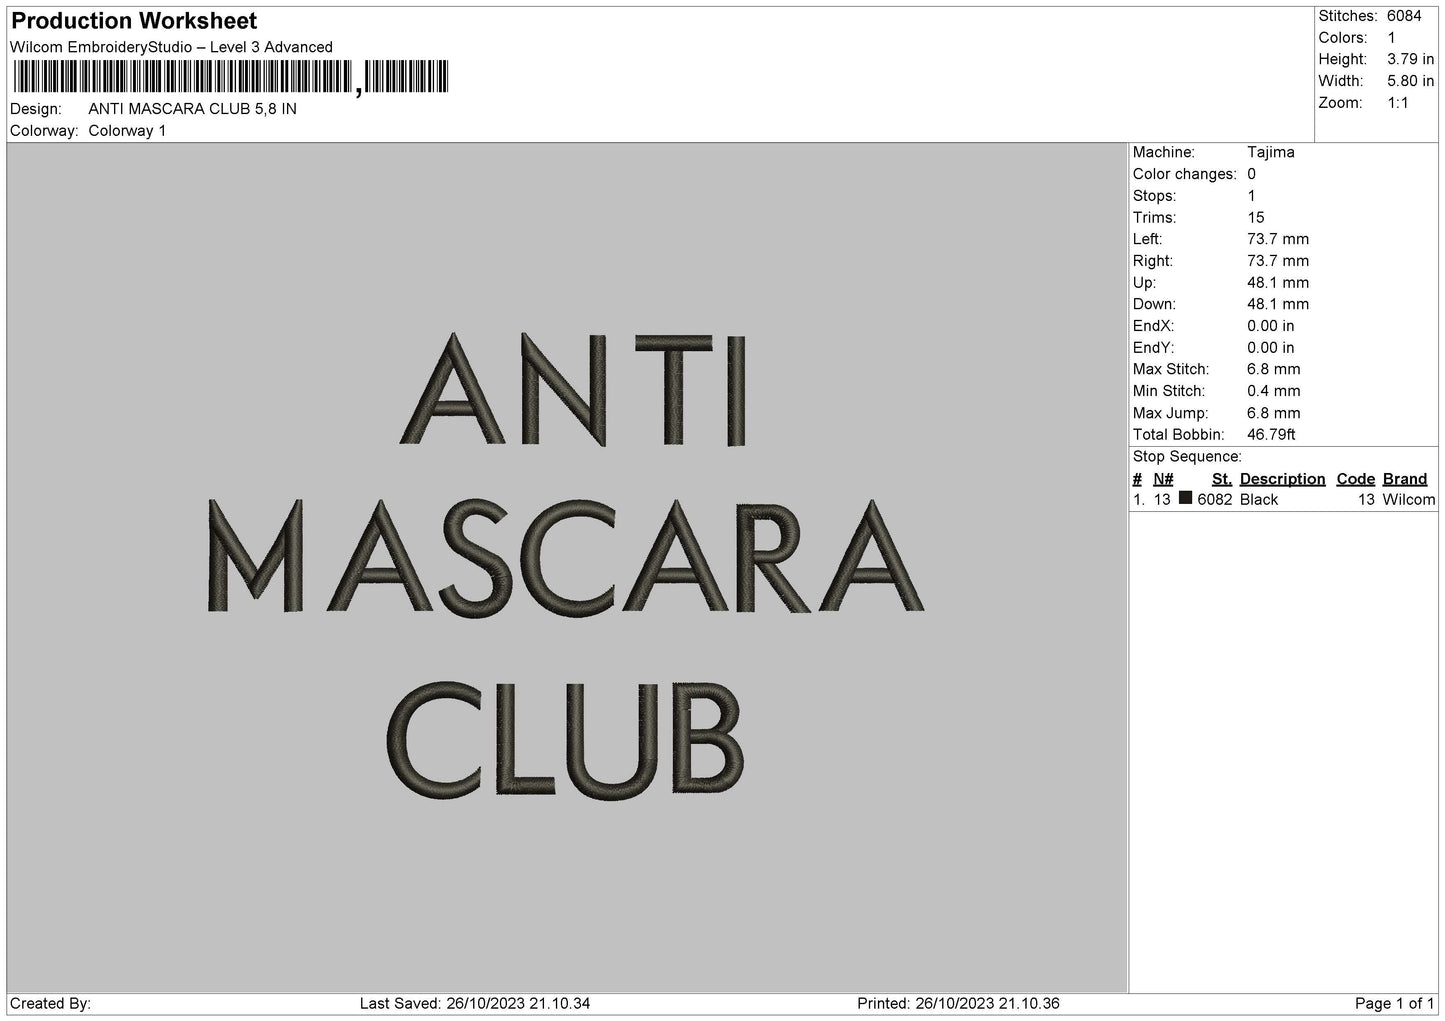Click the Width value 5.80 in
This screenshot has width=1445, height=1021.
pos(1410,81)
